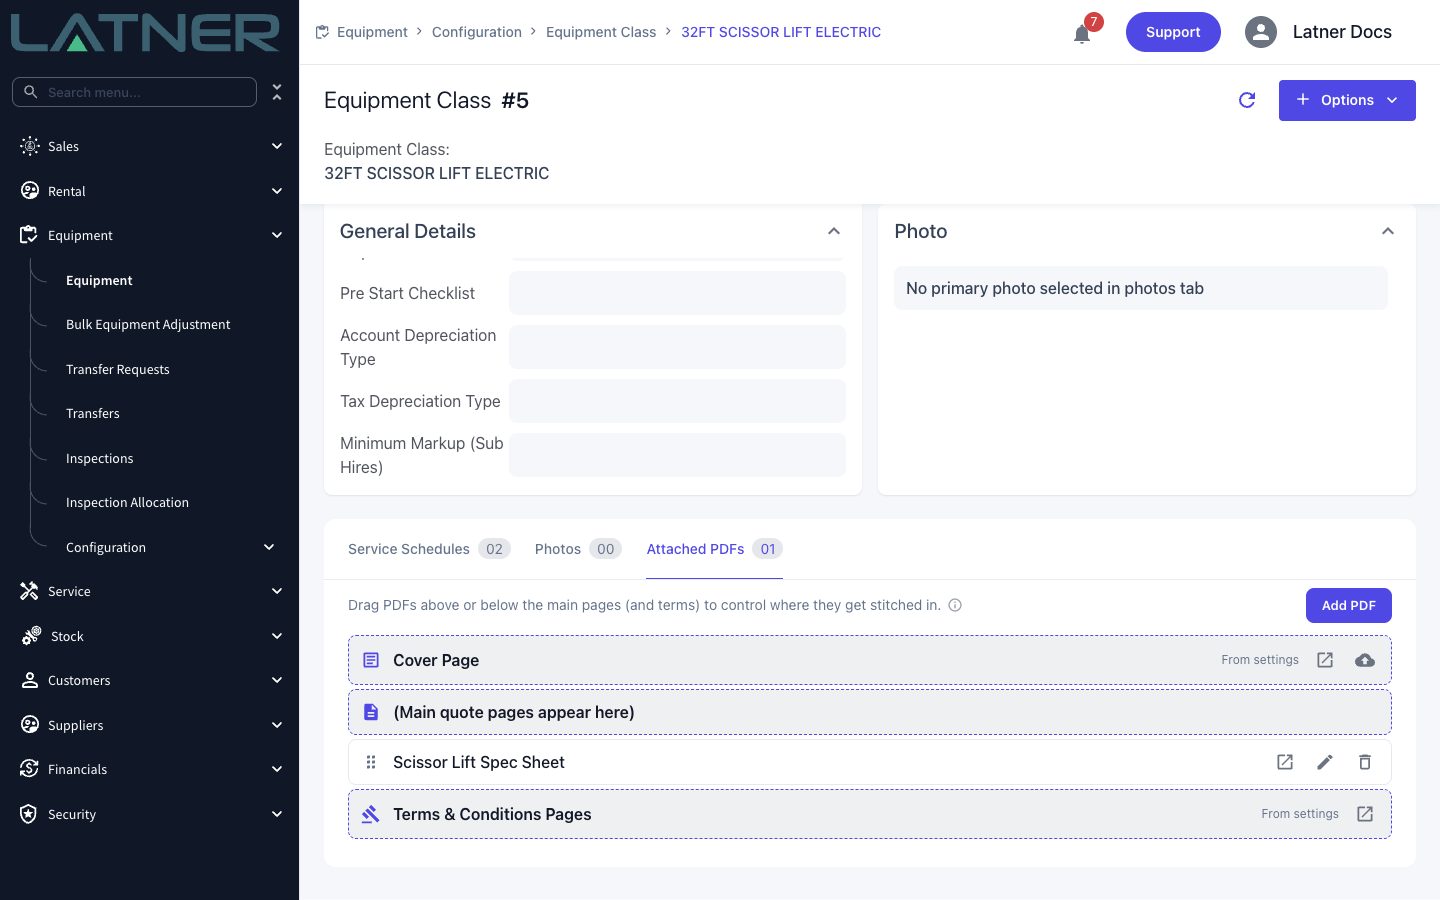
Task: Click the Search menu input field
Action: (x=135, y=92)
